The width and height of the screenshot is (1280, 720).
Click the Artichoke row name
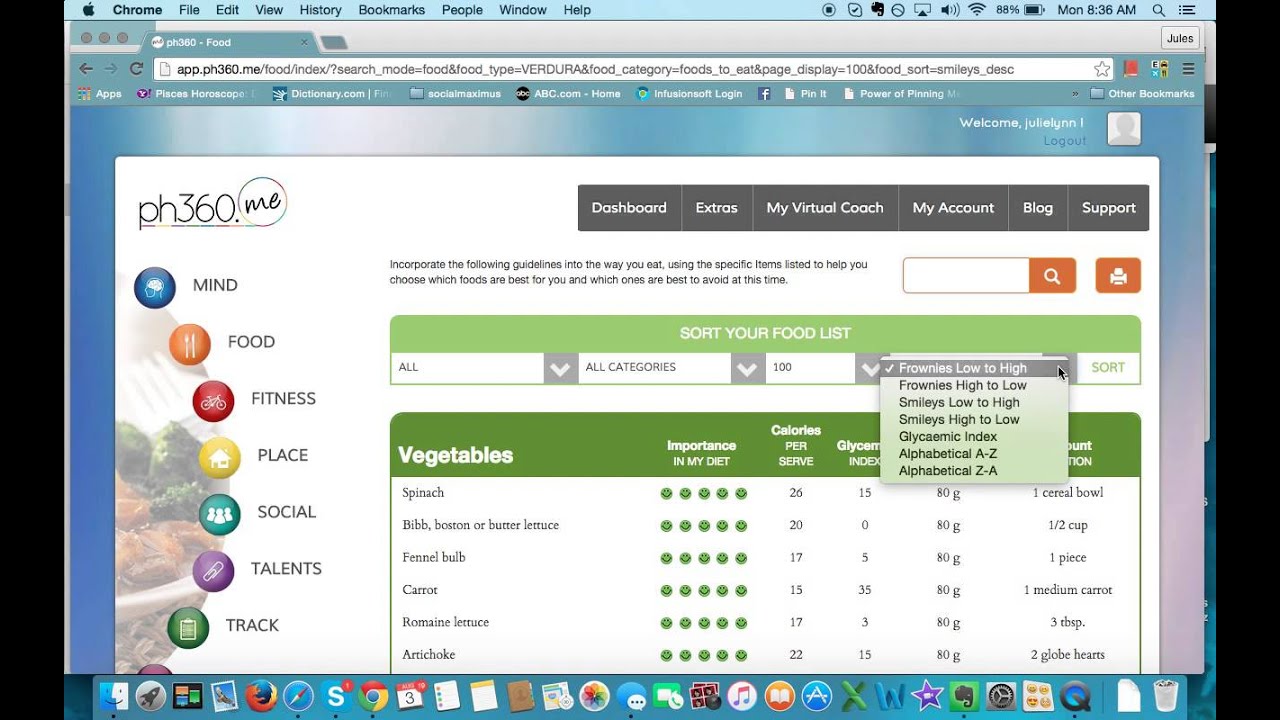tap(429, 655)
